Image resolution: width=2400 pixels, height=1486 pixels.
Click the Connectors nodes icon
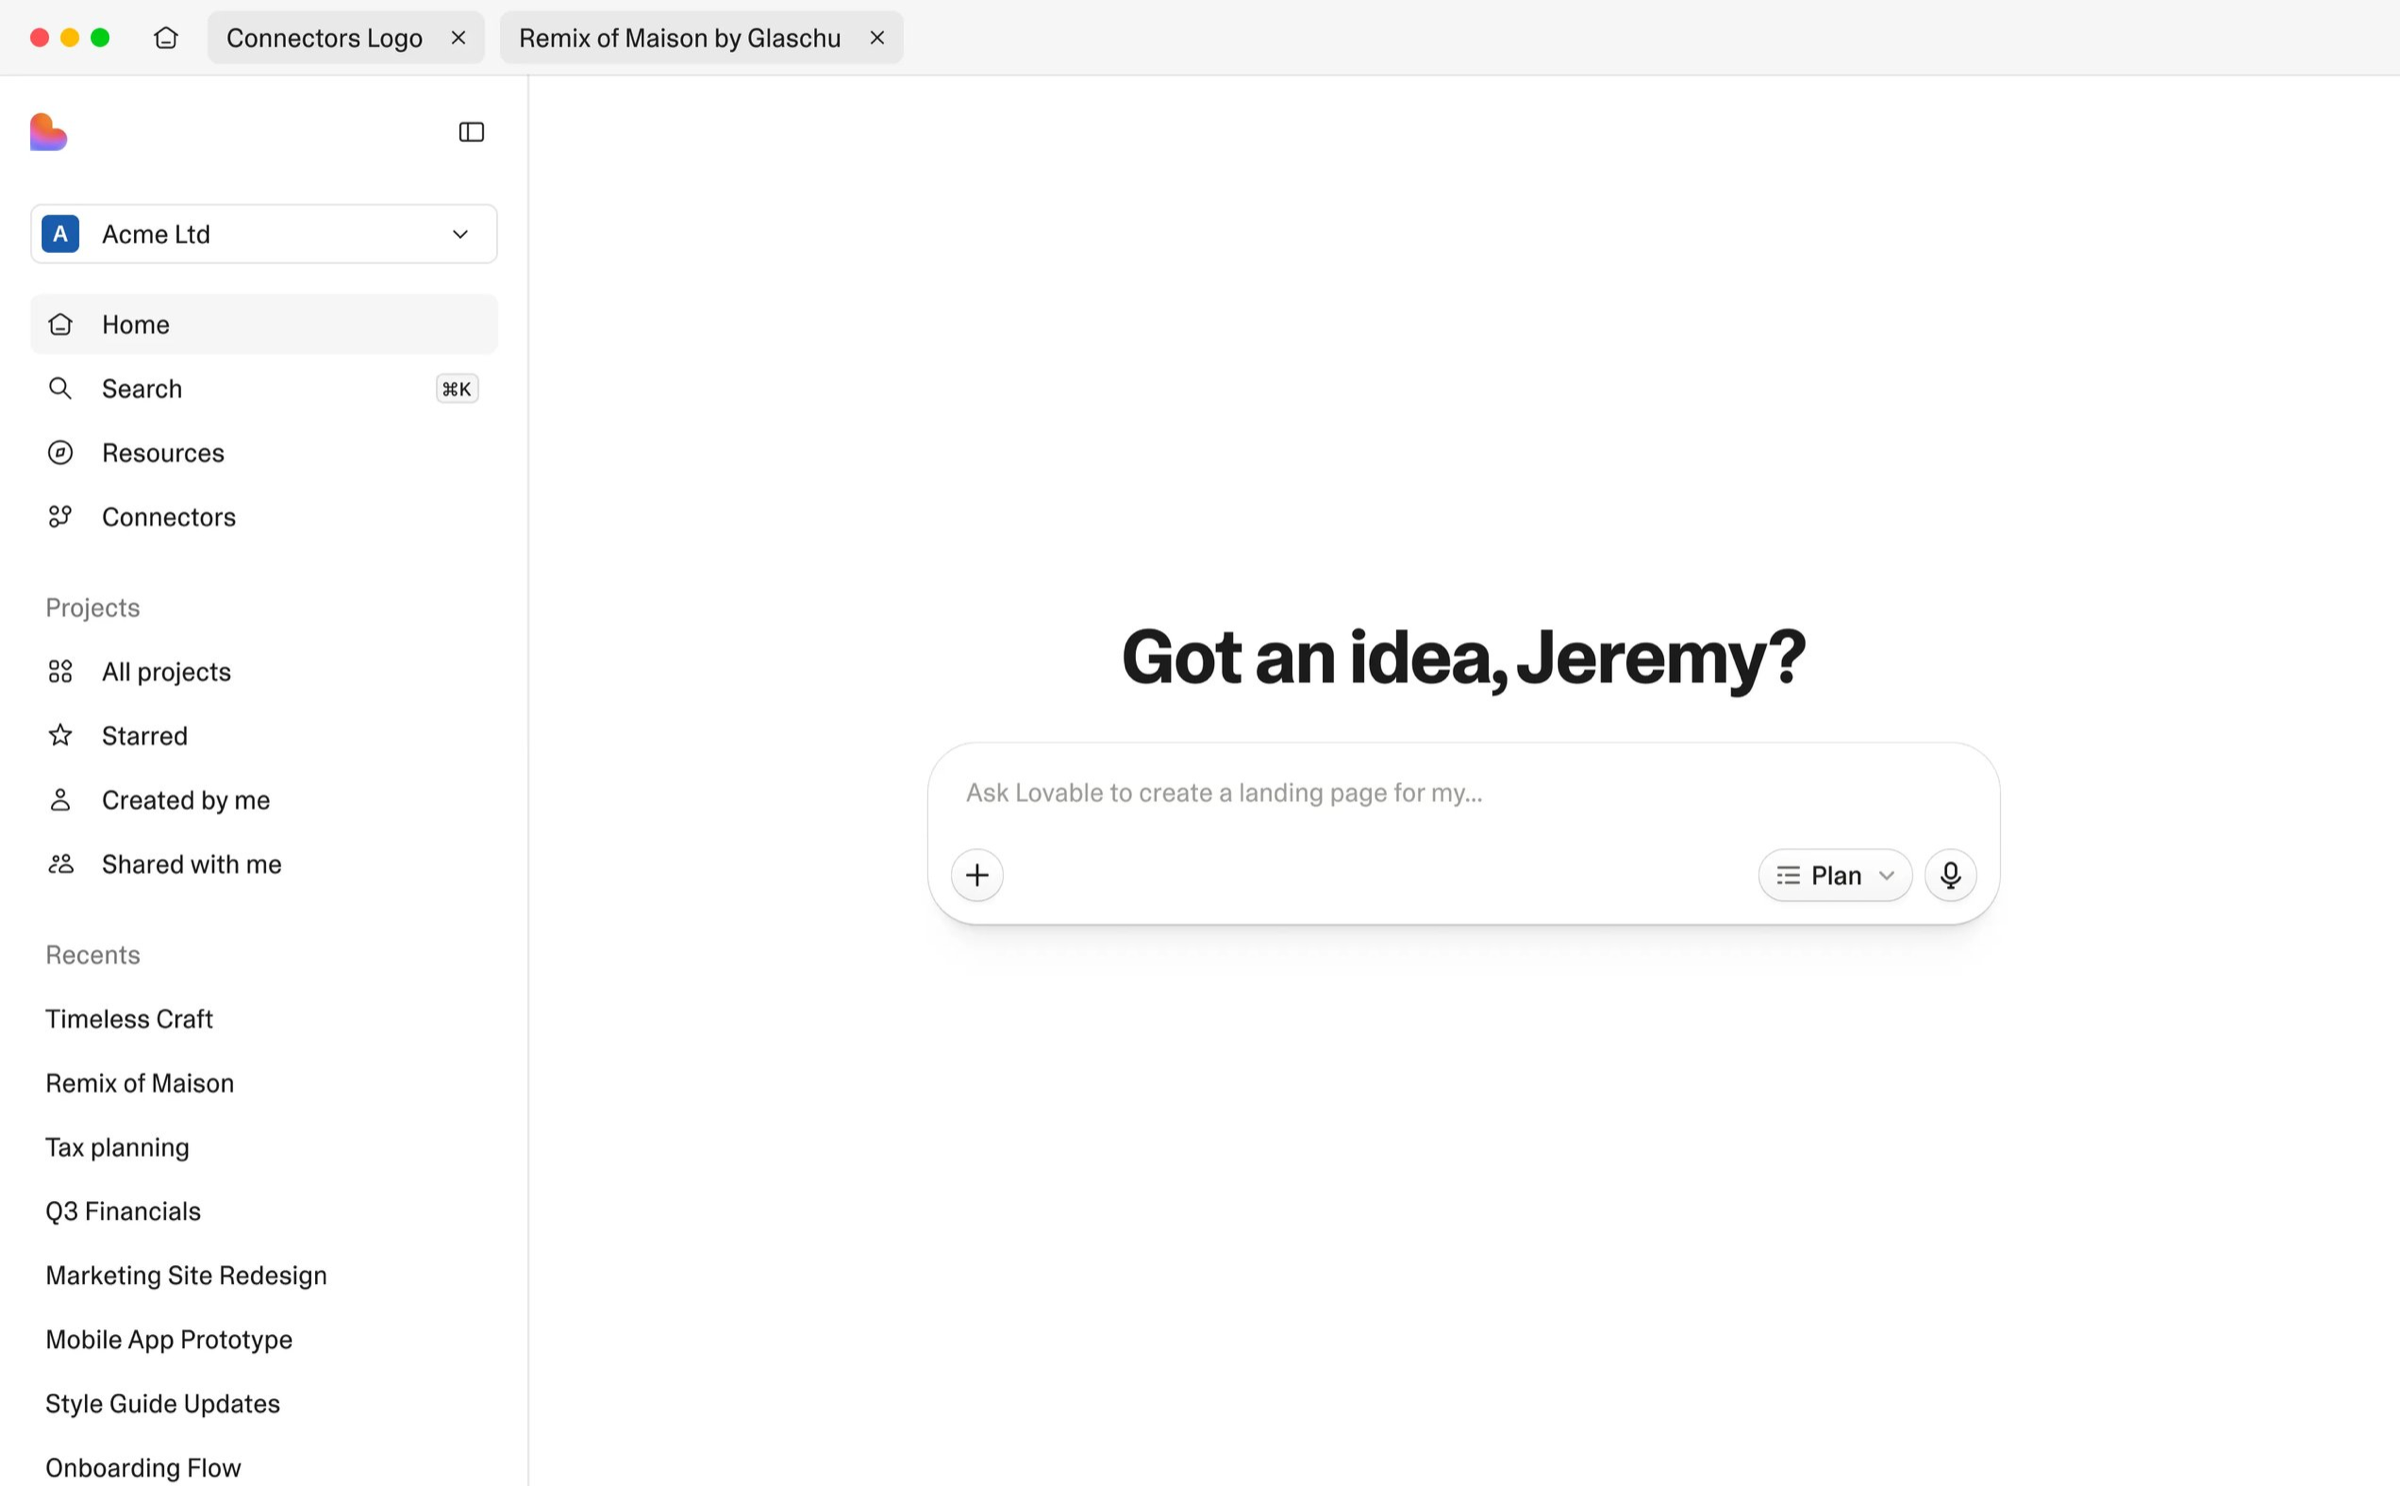pyautogui.click(x=60, y=517)
